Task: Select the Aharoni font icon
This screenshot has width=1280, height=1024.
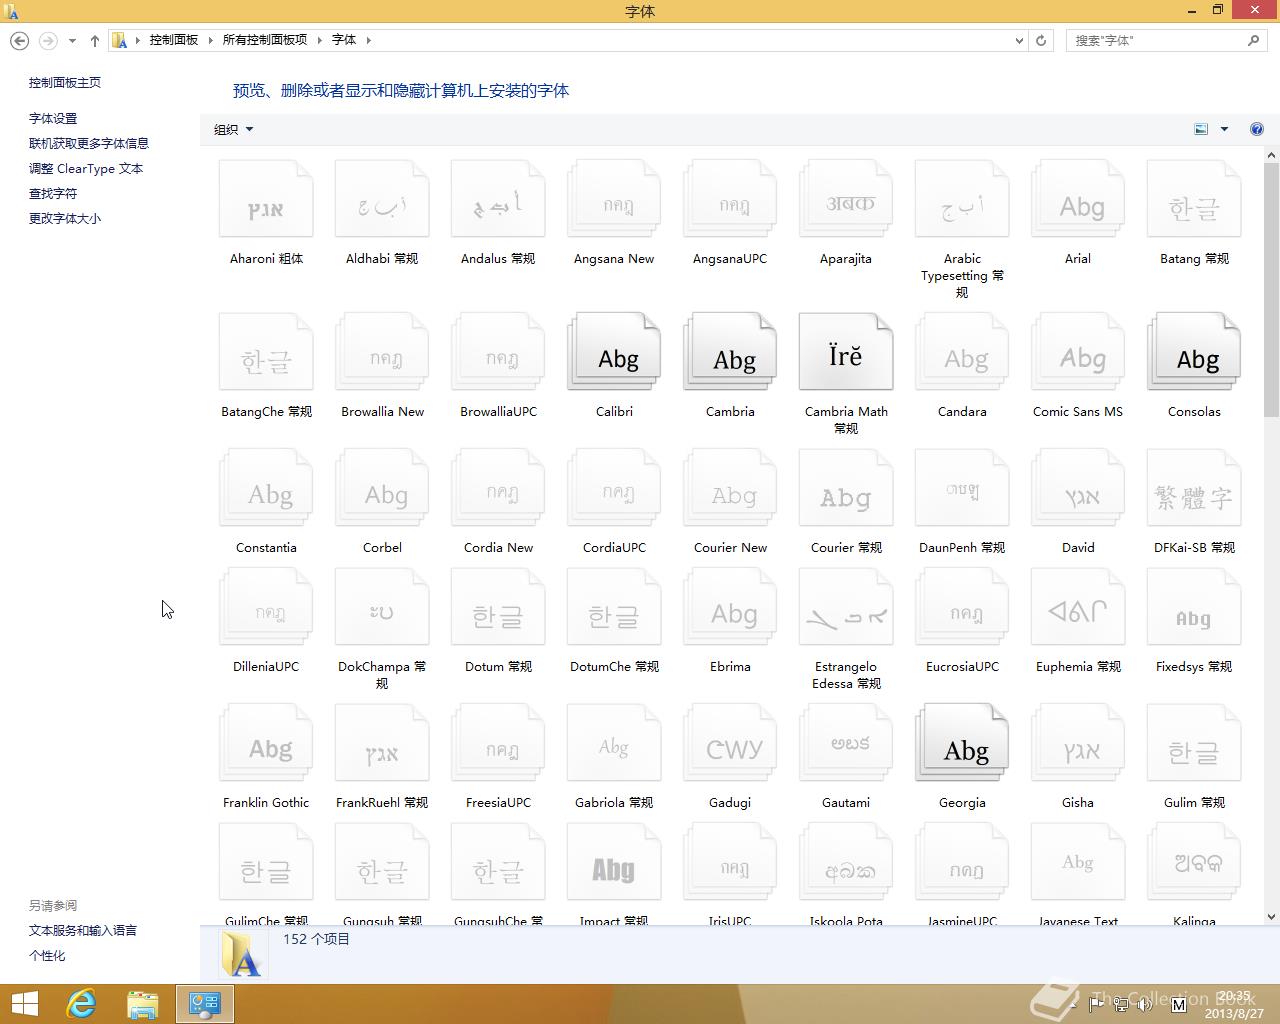Action: coord(266,199)
